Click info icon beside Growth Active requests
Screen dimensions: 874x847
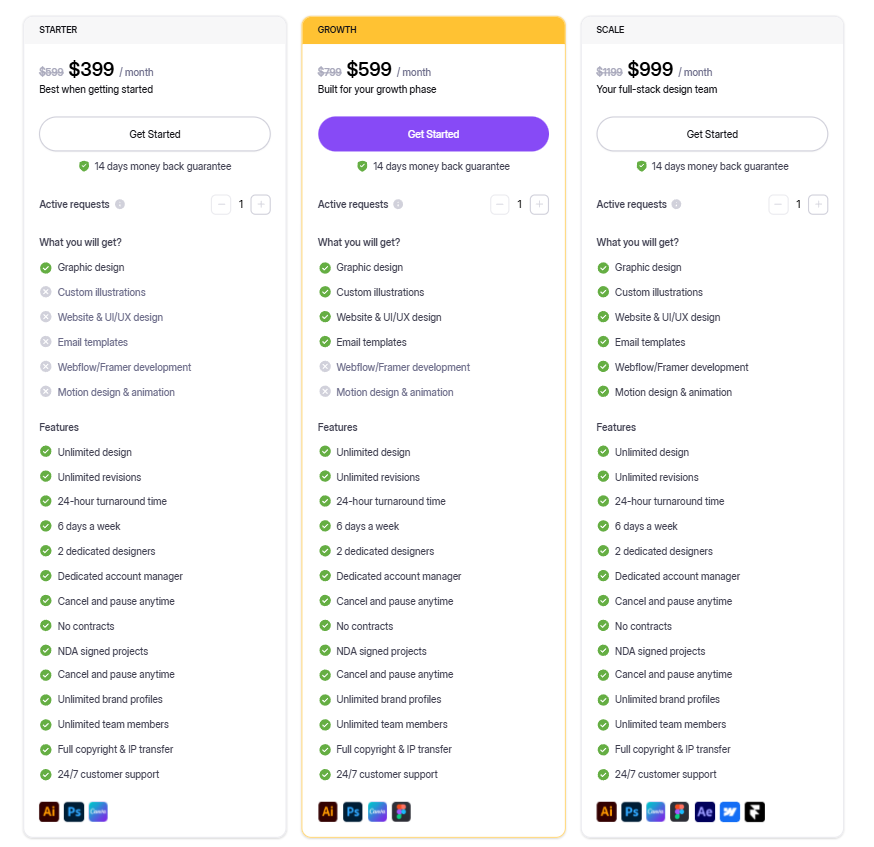coord(398,205)
